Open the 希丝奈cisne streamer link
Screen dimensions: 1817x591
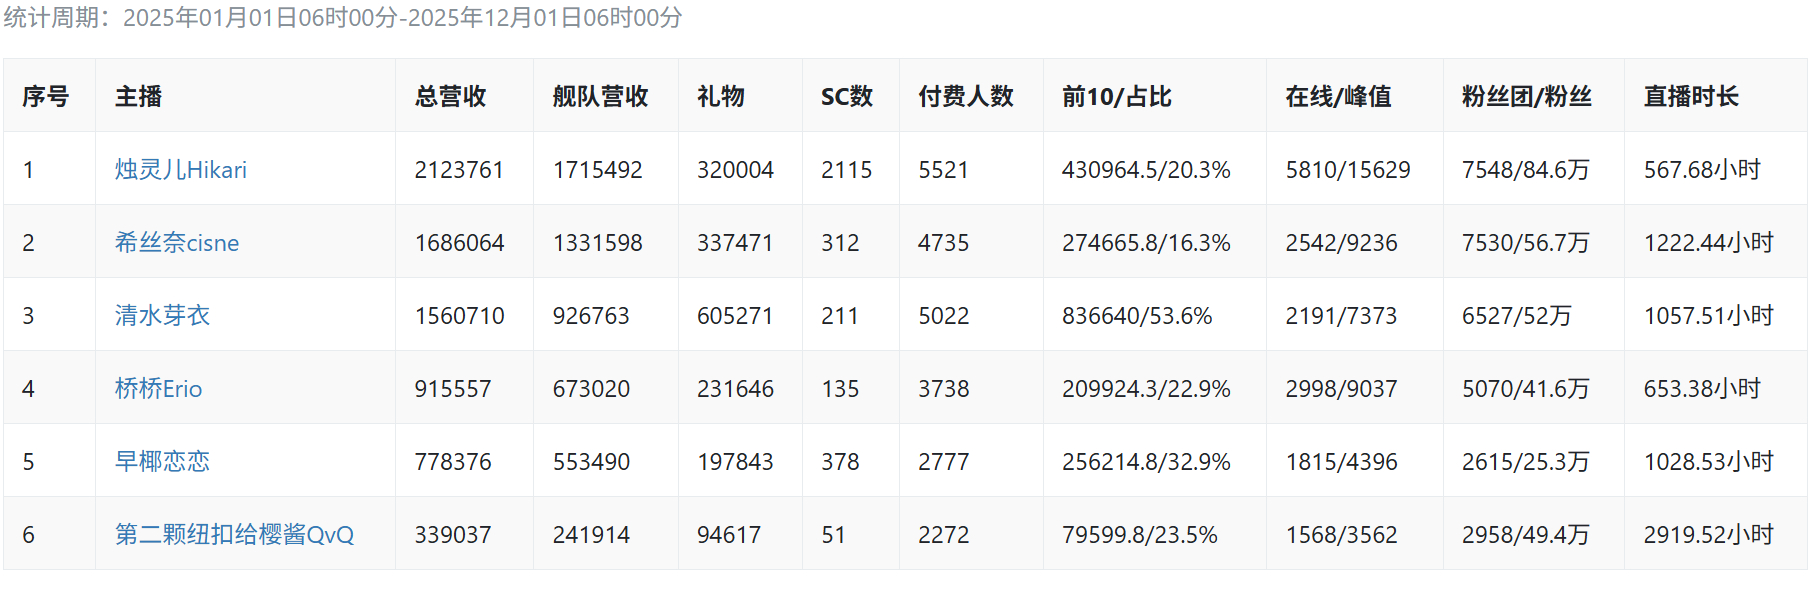click(x=176, y=243)
